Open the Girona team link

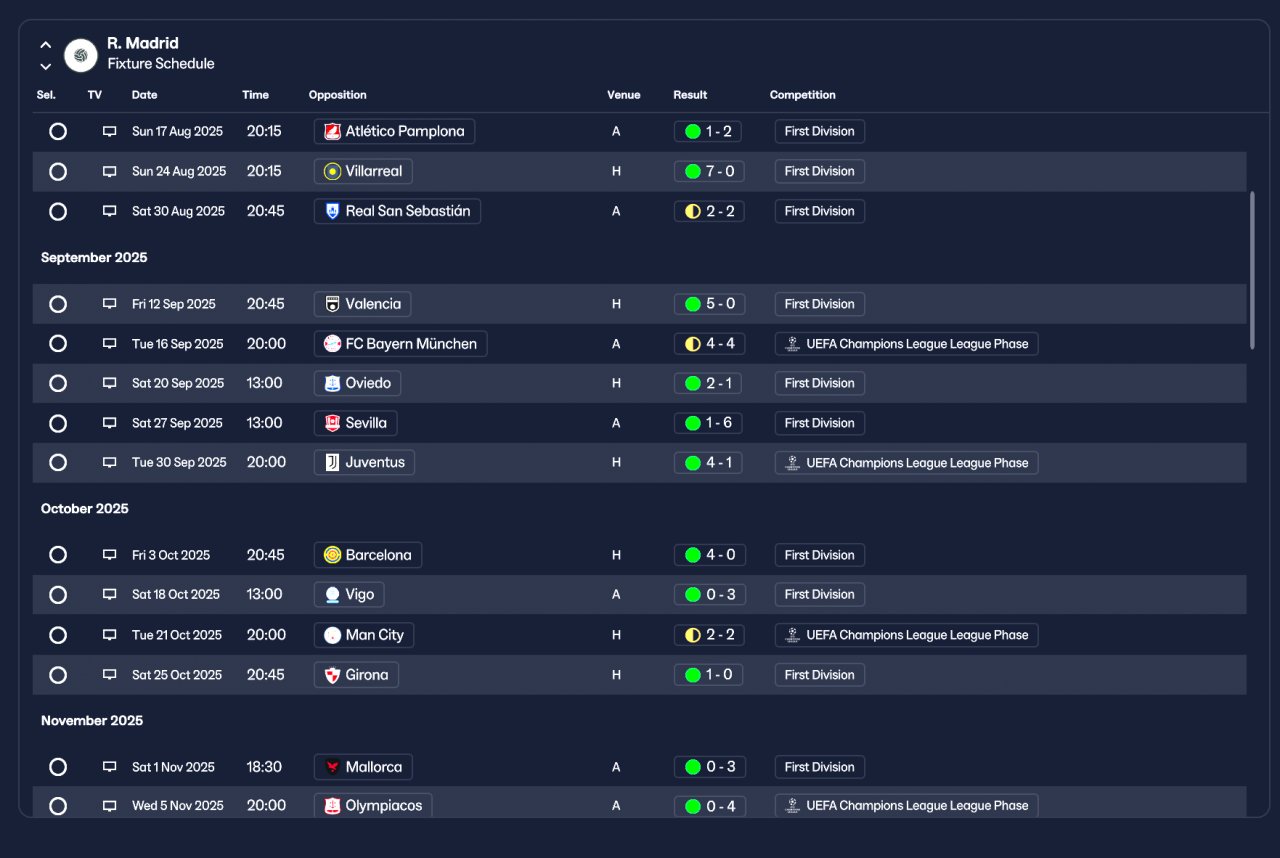point(356,675)
